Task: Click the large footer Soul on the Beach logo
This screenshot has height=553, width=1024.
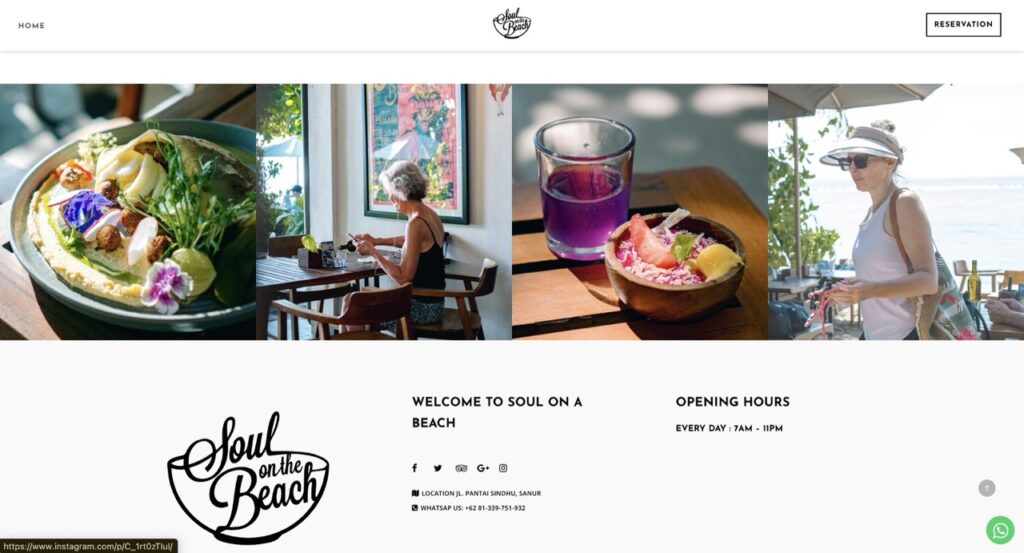Action: pyautogui.click(x=248, y=477)
